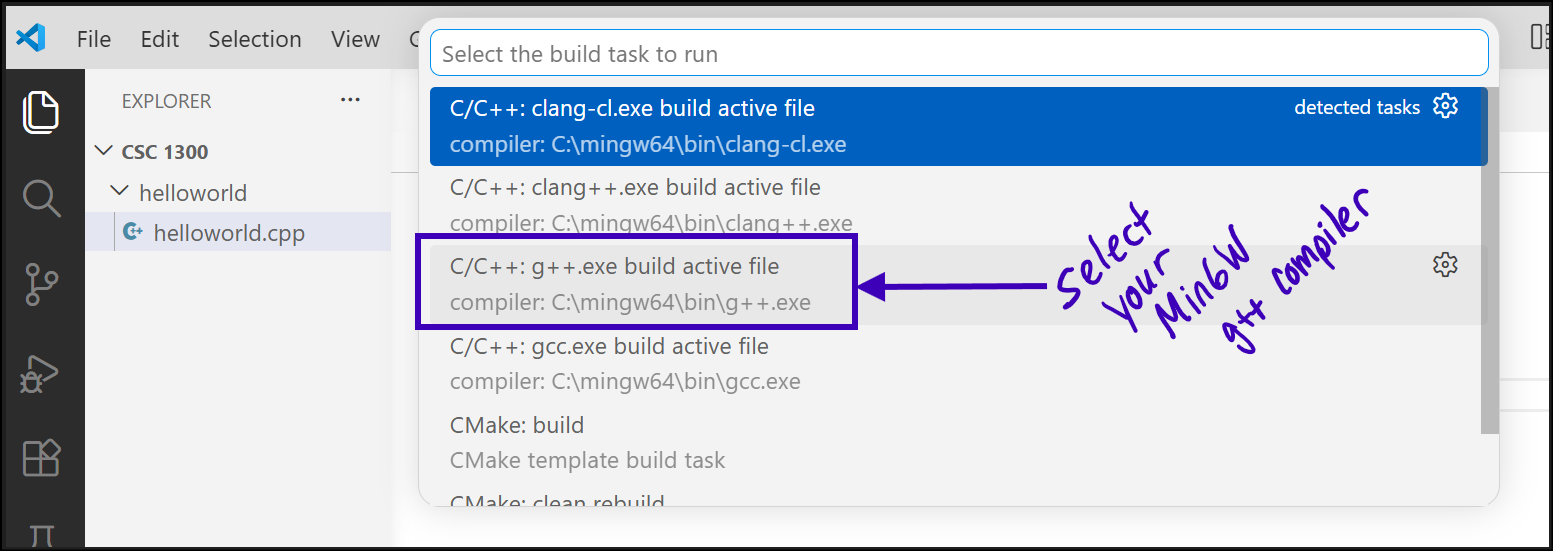Configure the clang-cl.exe task gear icon
Screen dimensions: 1553x551
[x=1445, y=106]
